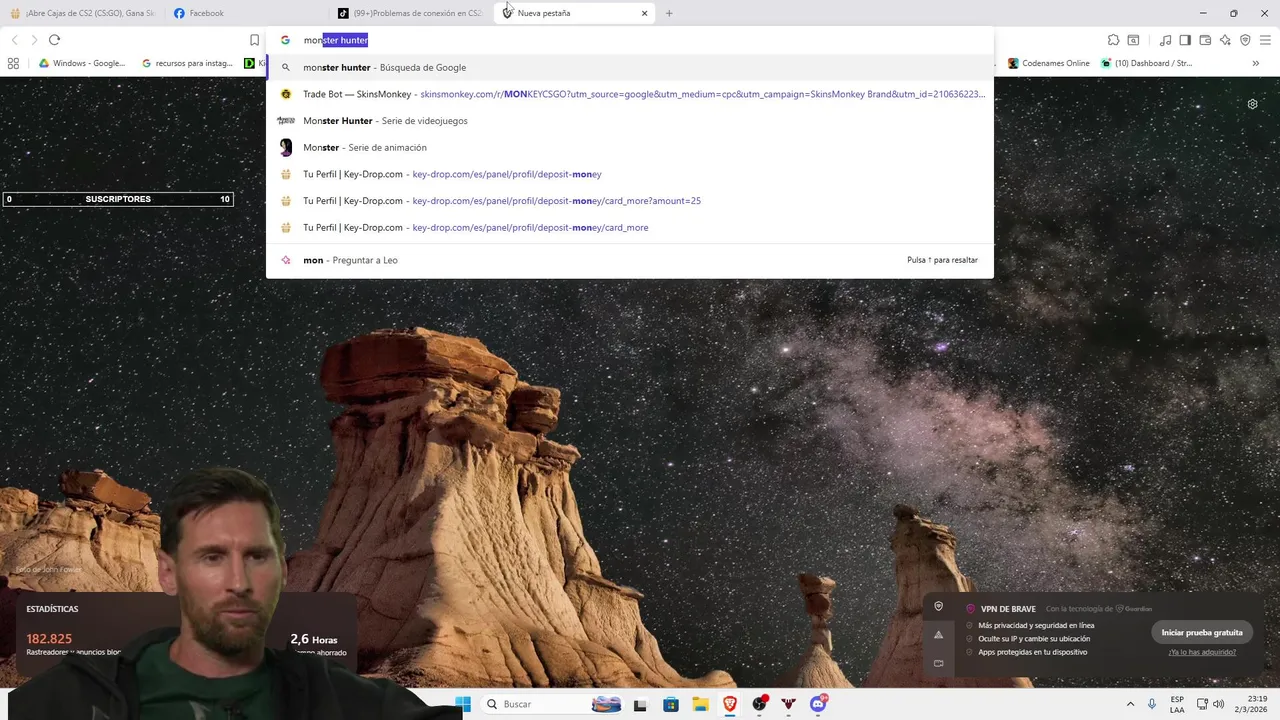Image resolution: width=1280 pixels, height=720 pixels.
Task: Click the SUSCRIPTORES progress bar
Action: click(x=118, y=199)
